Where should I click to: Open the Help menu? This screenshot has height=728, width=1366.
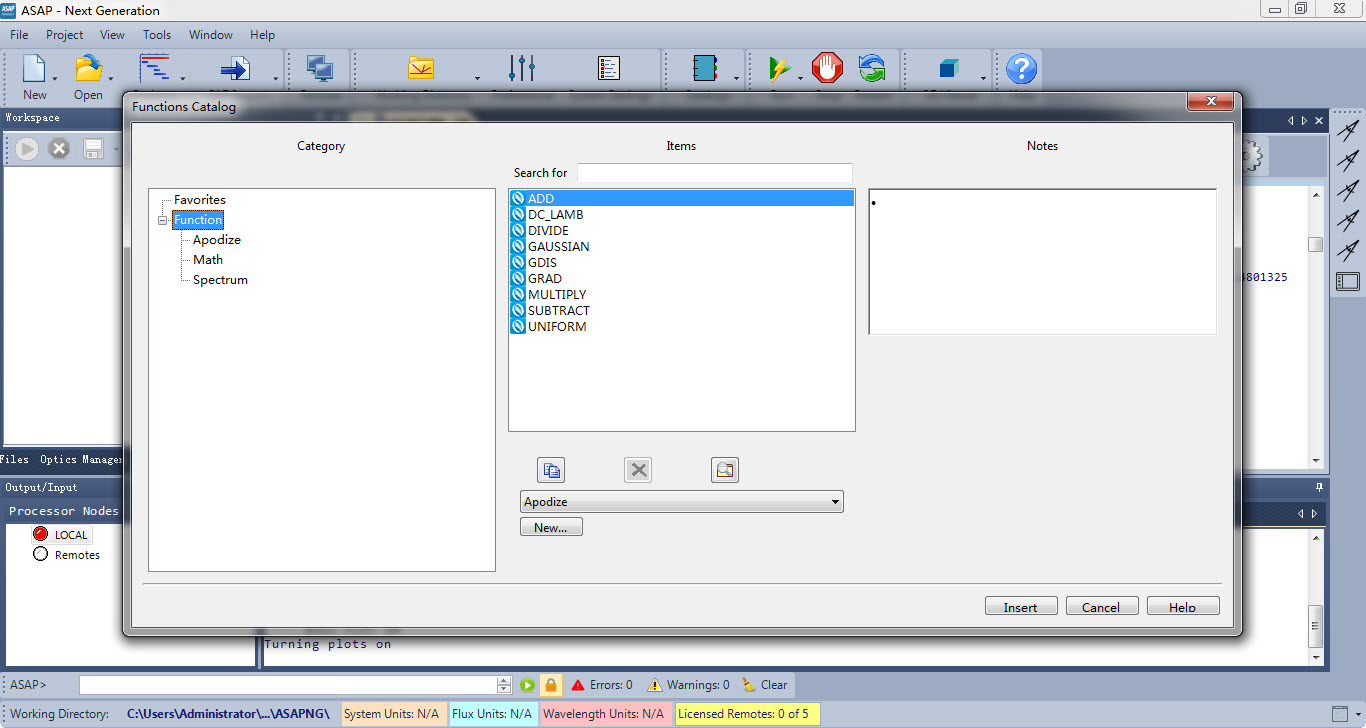[263, 34]
